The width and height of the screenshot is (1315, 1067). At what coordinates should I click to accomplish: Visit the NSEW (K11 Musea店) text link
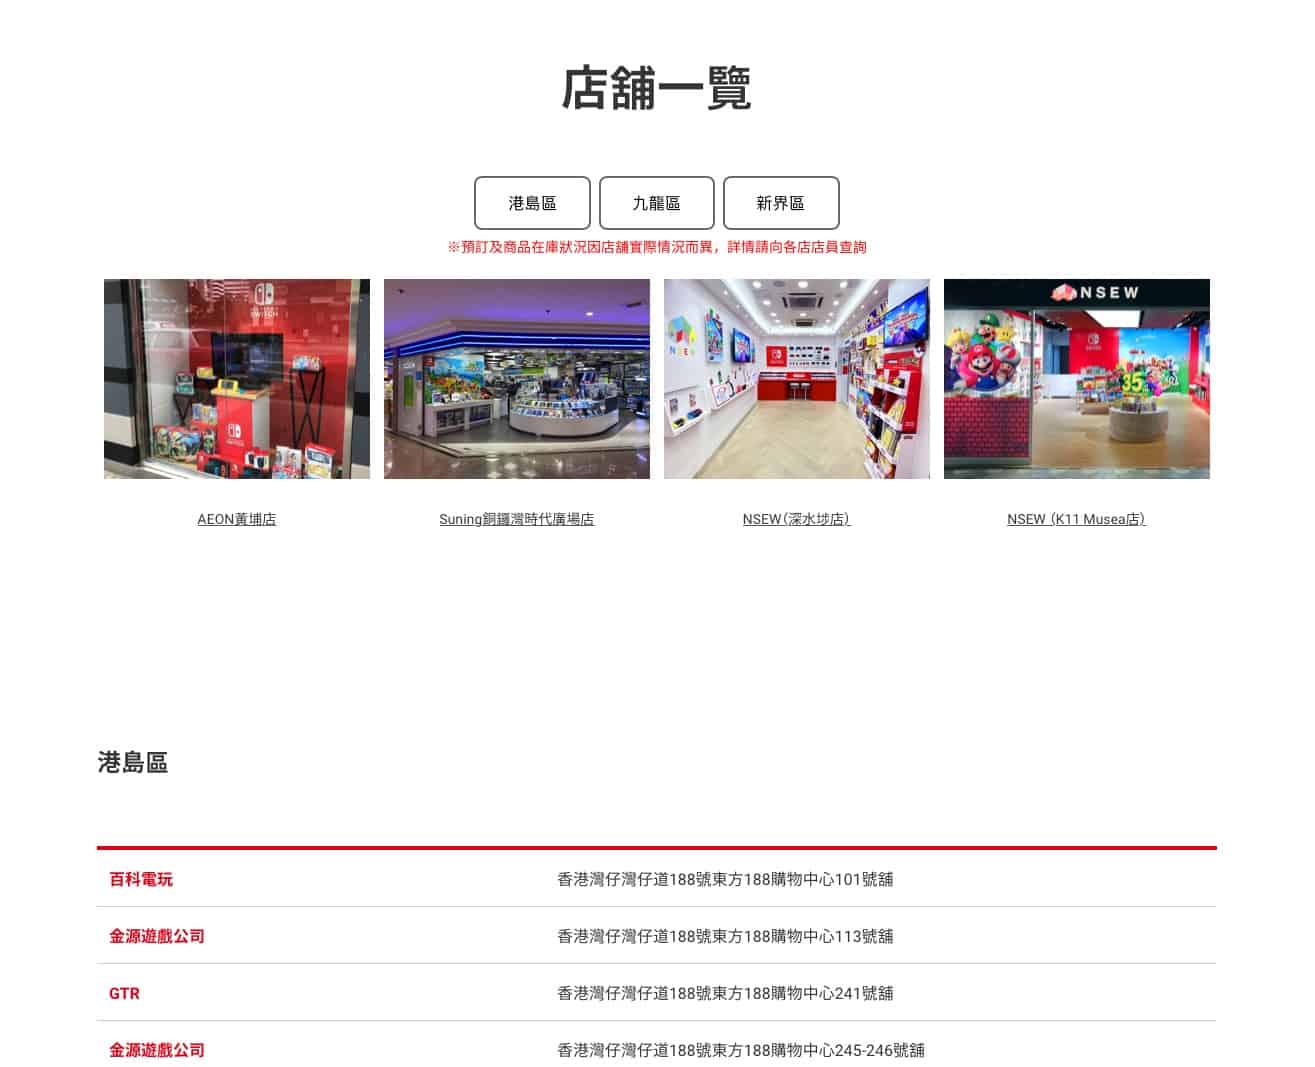[1076, 519]
